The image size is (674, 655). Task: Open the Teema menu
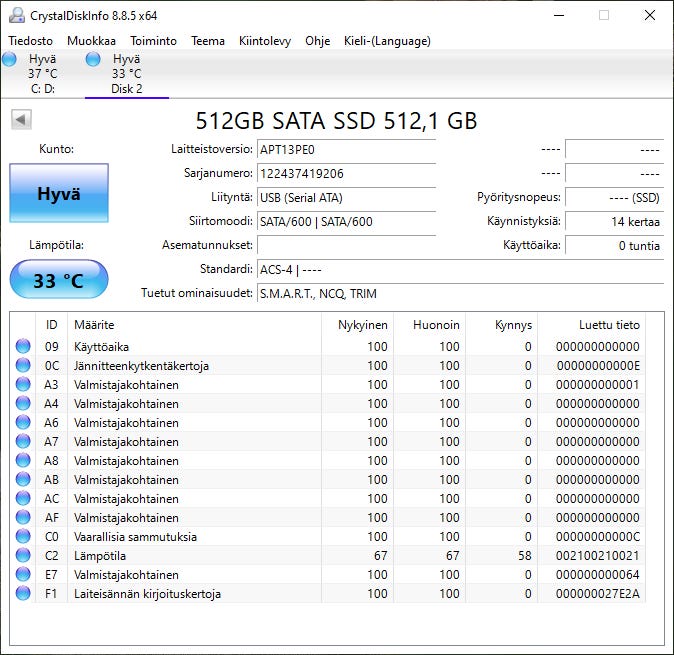[x=208, y=41]
